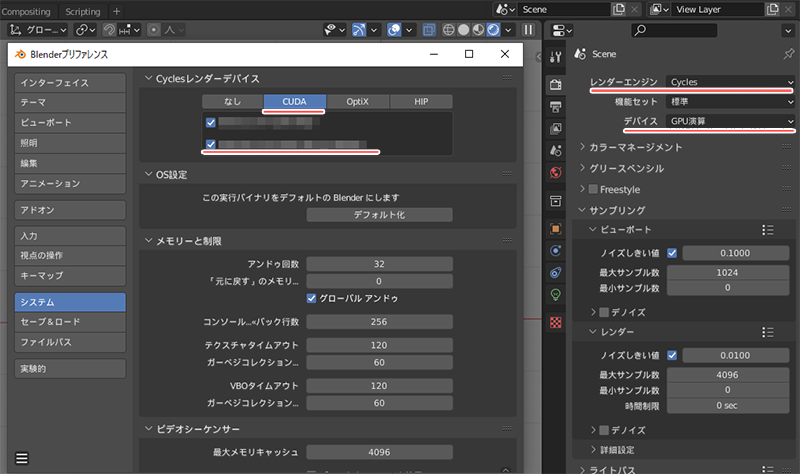Open the デバイス GPU演算 dropdown
Screen dimensions: 800x474
click(x=731, y=120)
